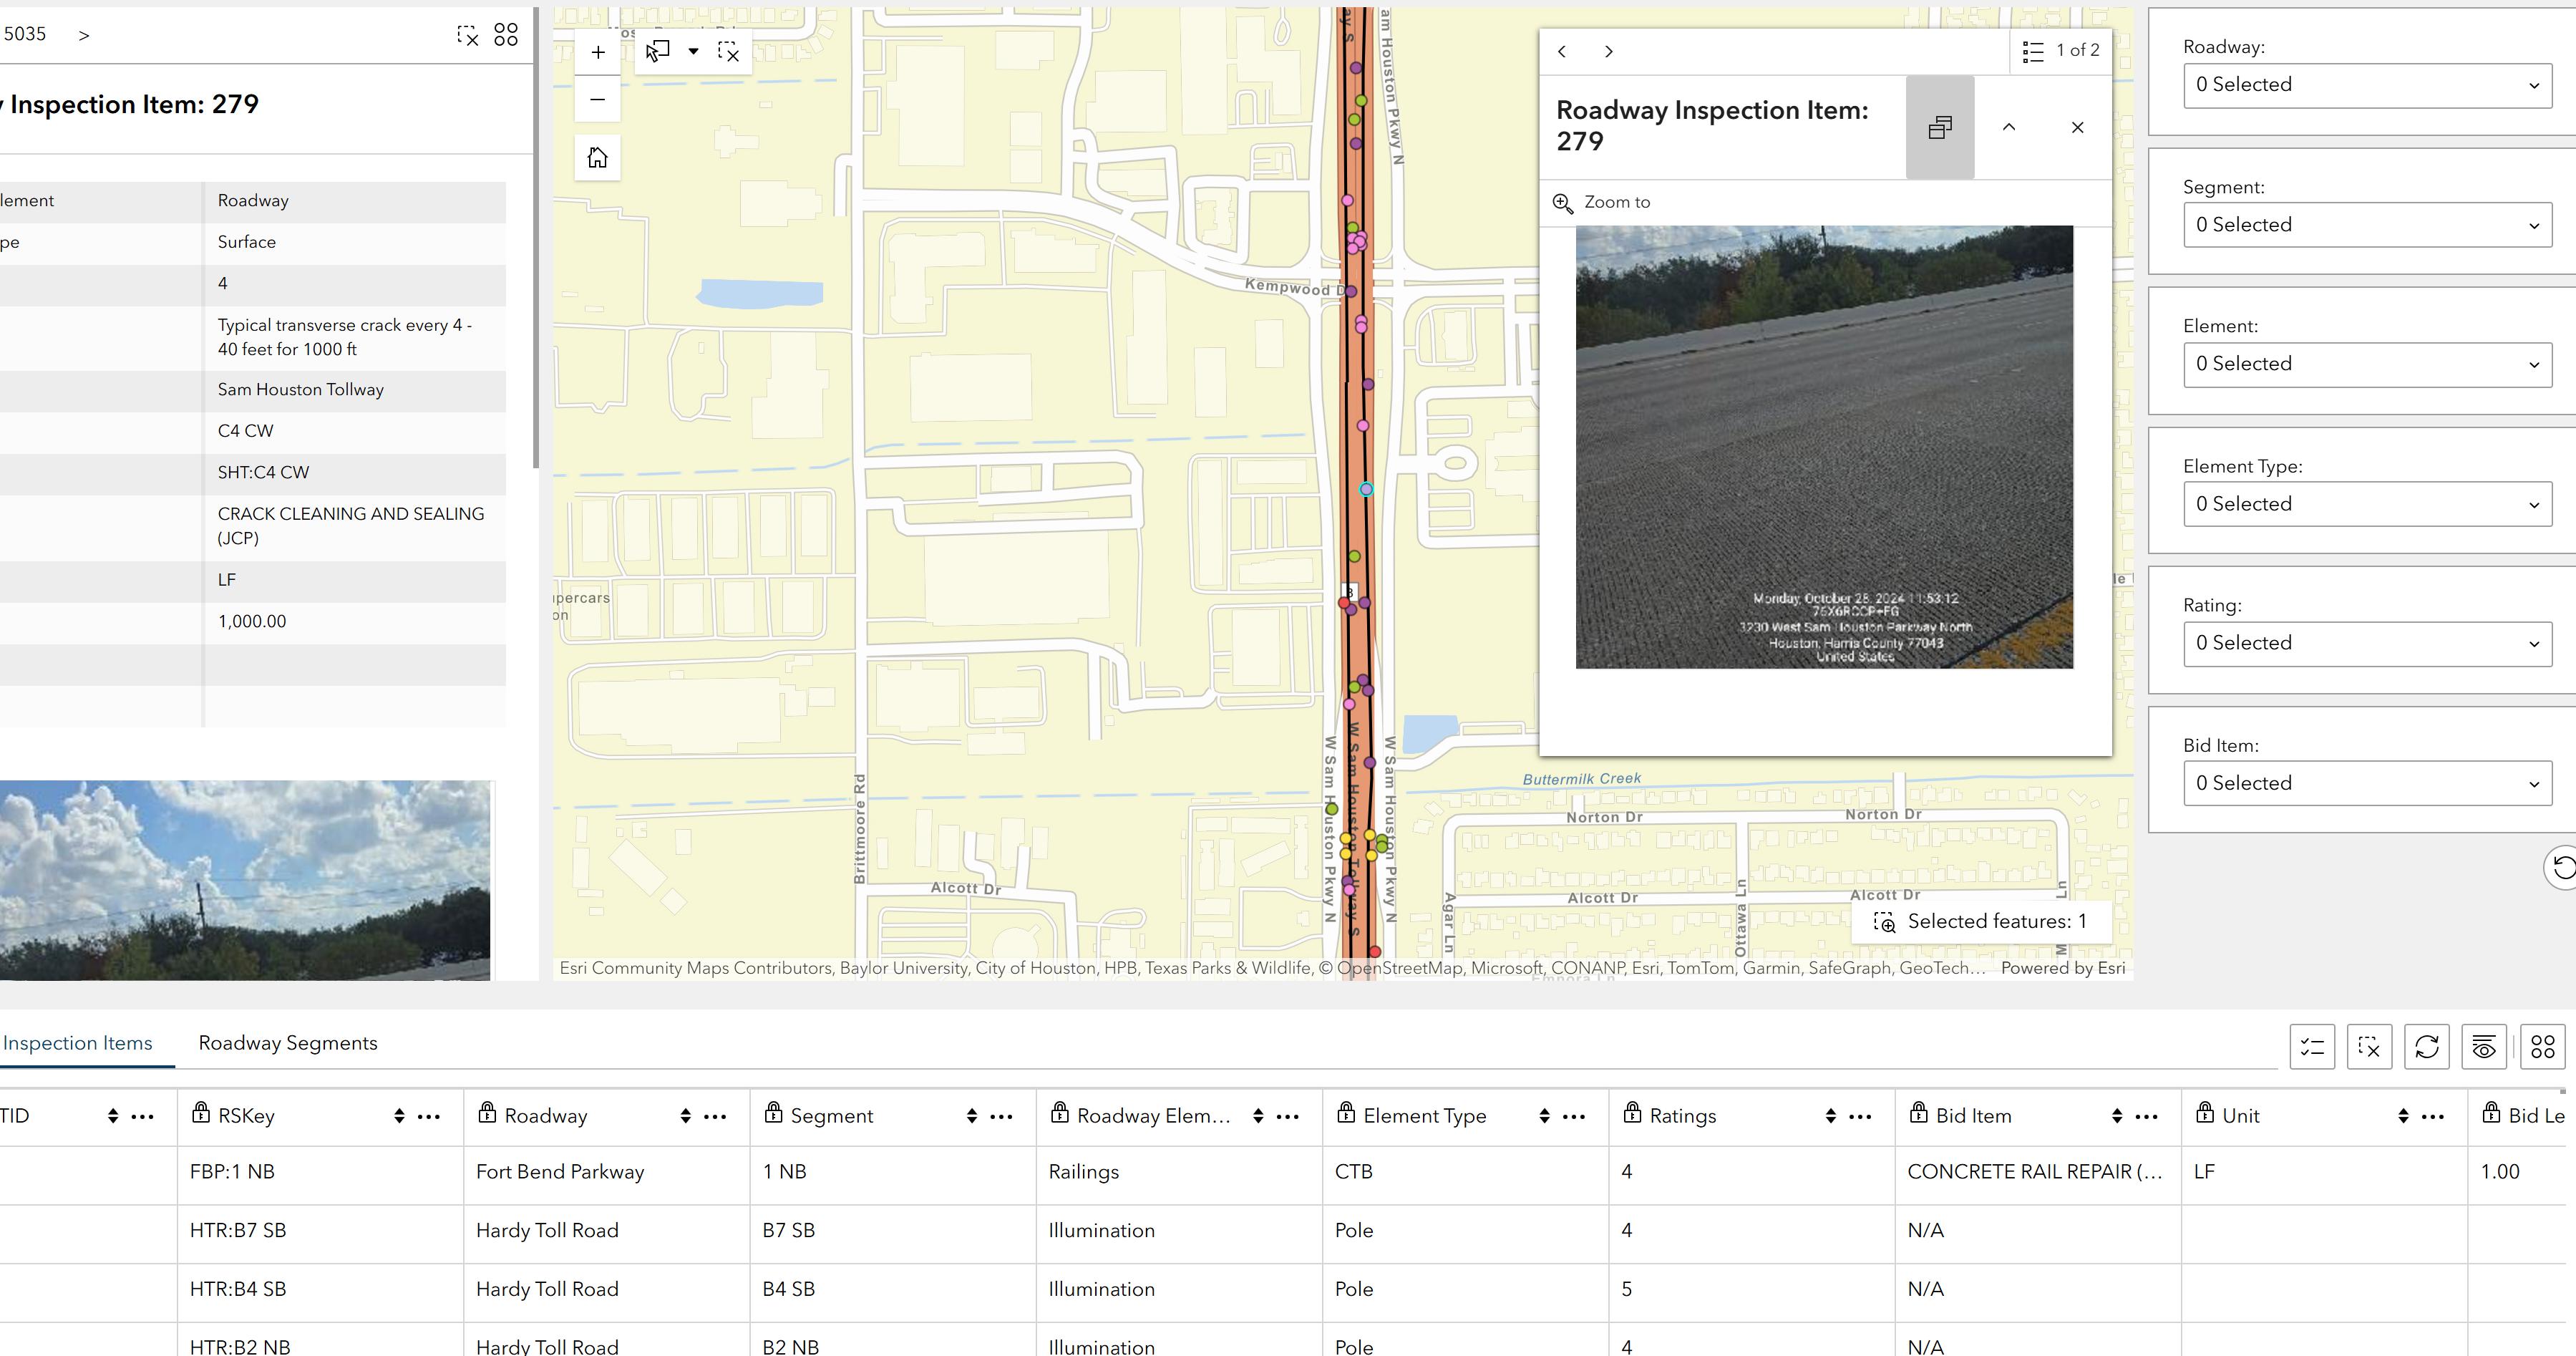Dock the popup using the dock icon

pos(1939,128)
